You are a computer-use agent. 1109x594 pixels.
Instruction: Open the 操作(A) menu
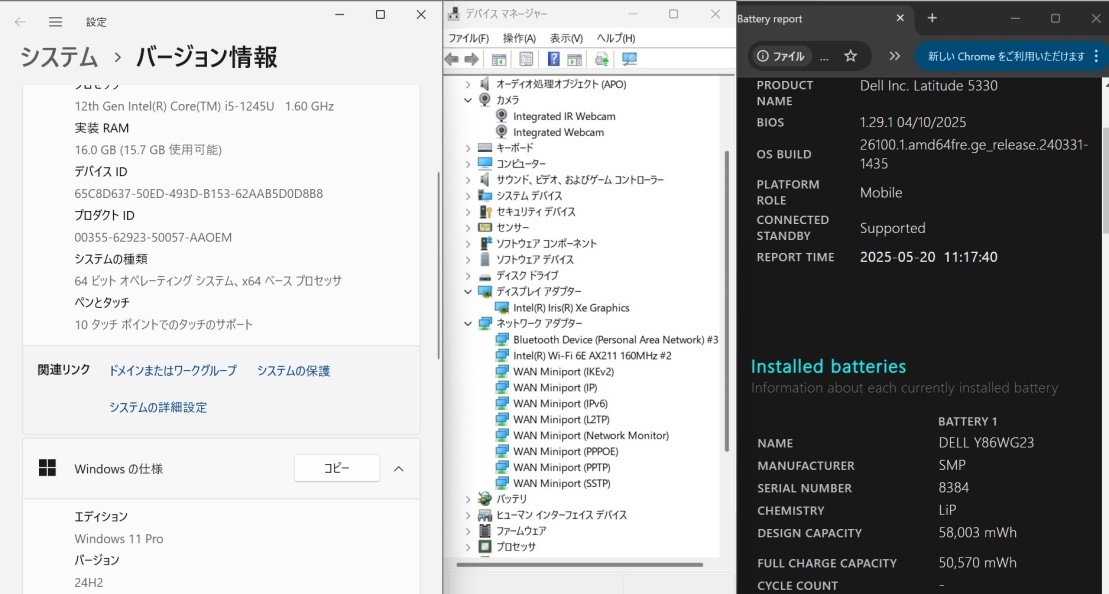click(519, 38)
